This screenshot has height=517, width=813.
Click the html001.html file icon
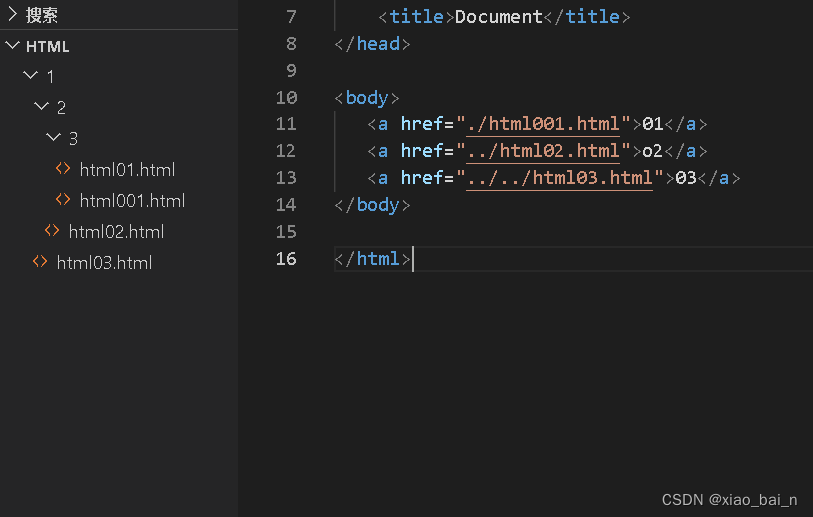(63, 200)
